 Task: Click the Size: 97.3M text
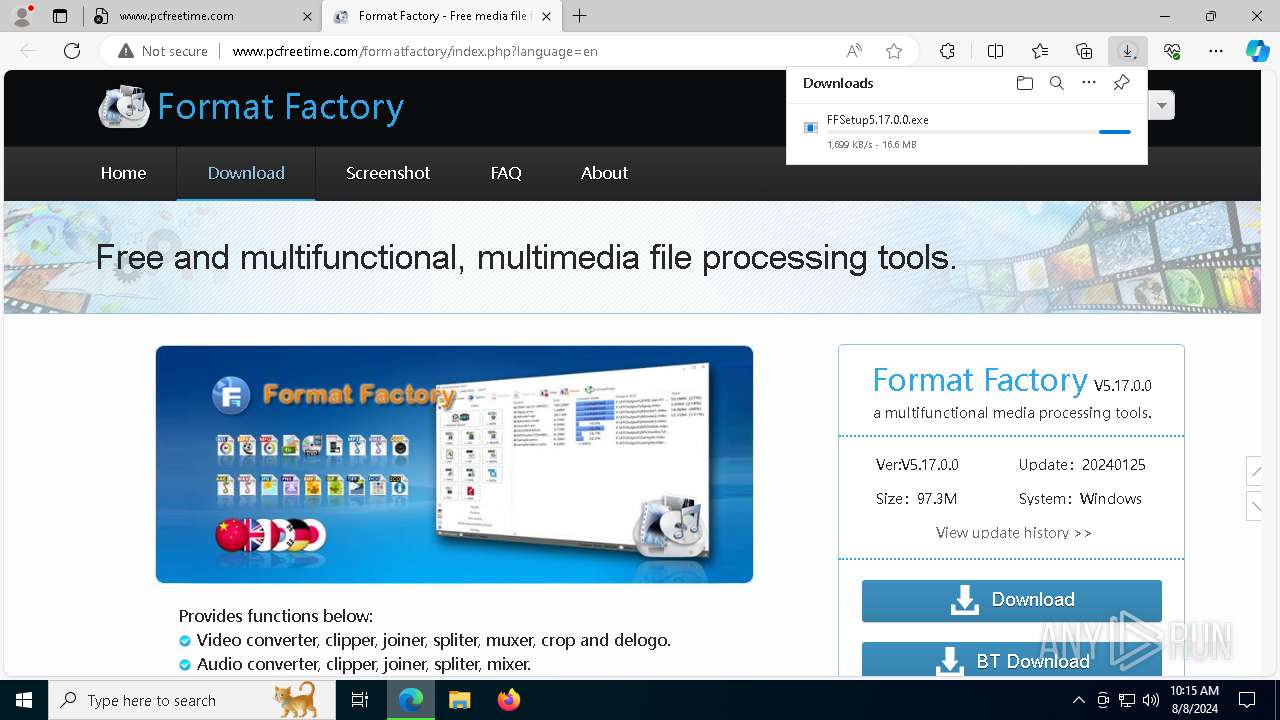click(x=916, y=499)
